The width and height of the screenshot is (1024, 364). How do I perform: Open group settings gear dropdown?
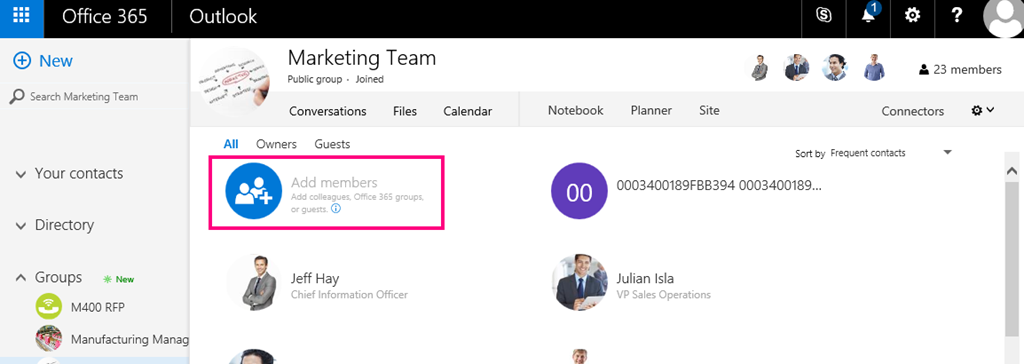982,110
